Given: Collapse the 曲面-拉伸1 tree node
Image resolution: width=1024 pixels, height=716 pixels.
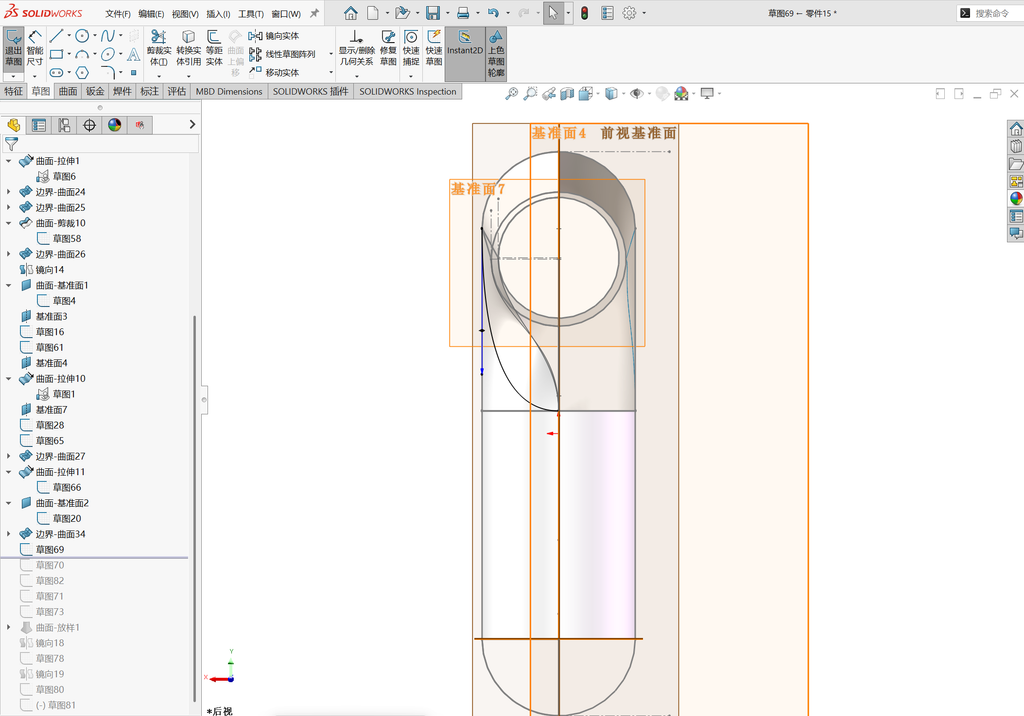Looking at the screenshot, I should (x=8, y=161).
